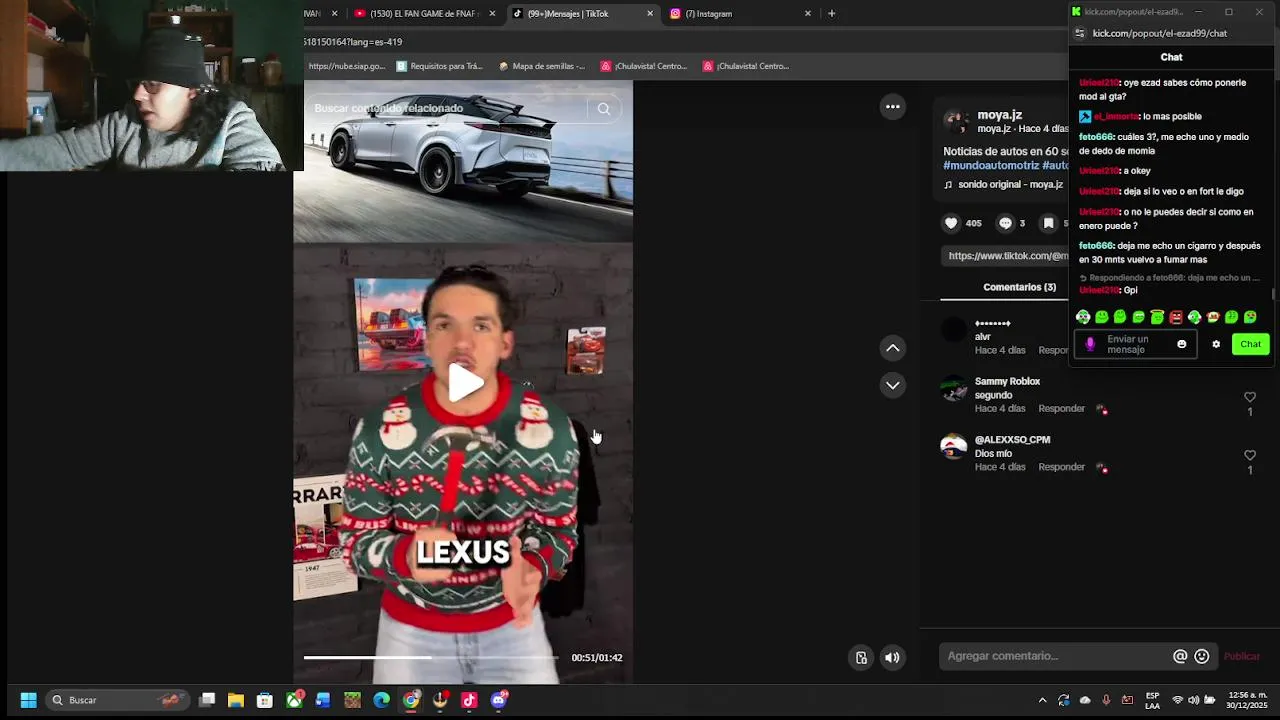Open the Kick chat emoji picker
The height and width of the screenshot is (720, 1280).
(1181, 344)
